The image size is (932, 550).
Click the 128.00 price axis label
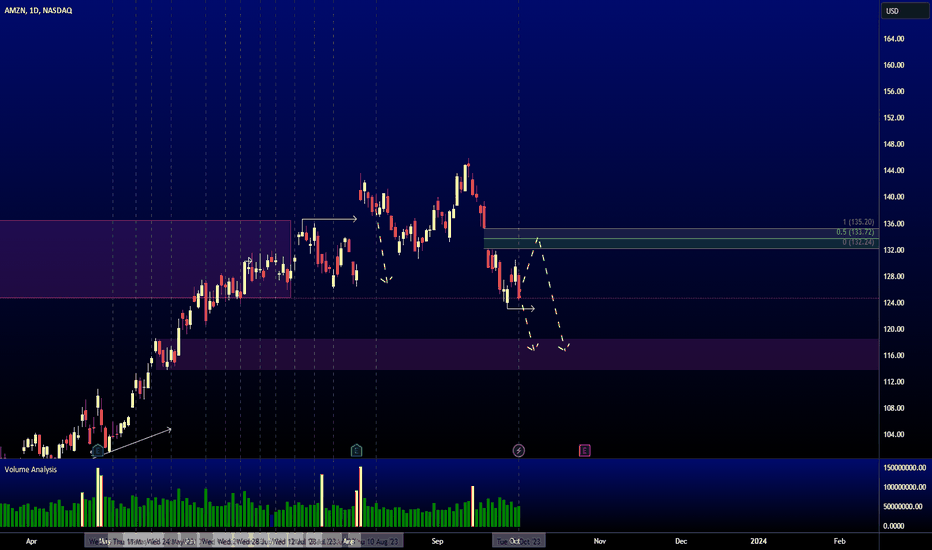893,276
